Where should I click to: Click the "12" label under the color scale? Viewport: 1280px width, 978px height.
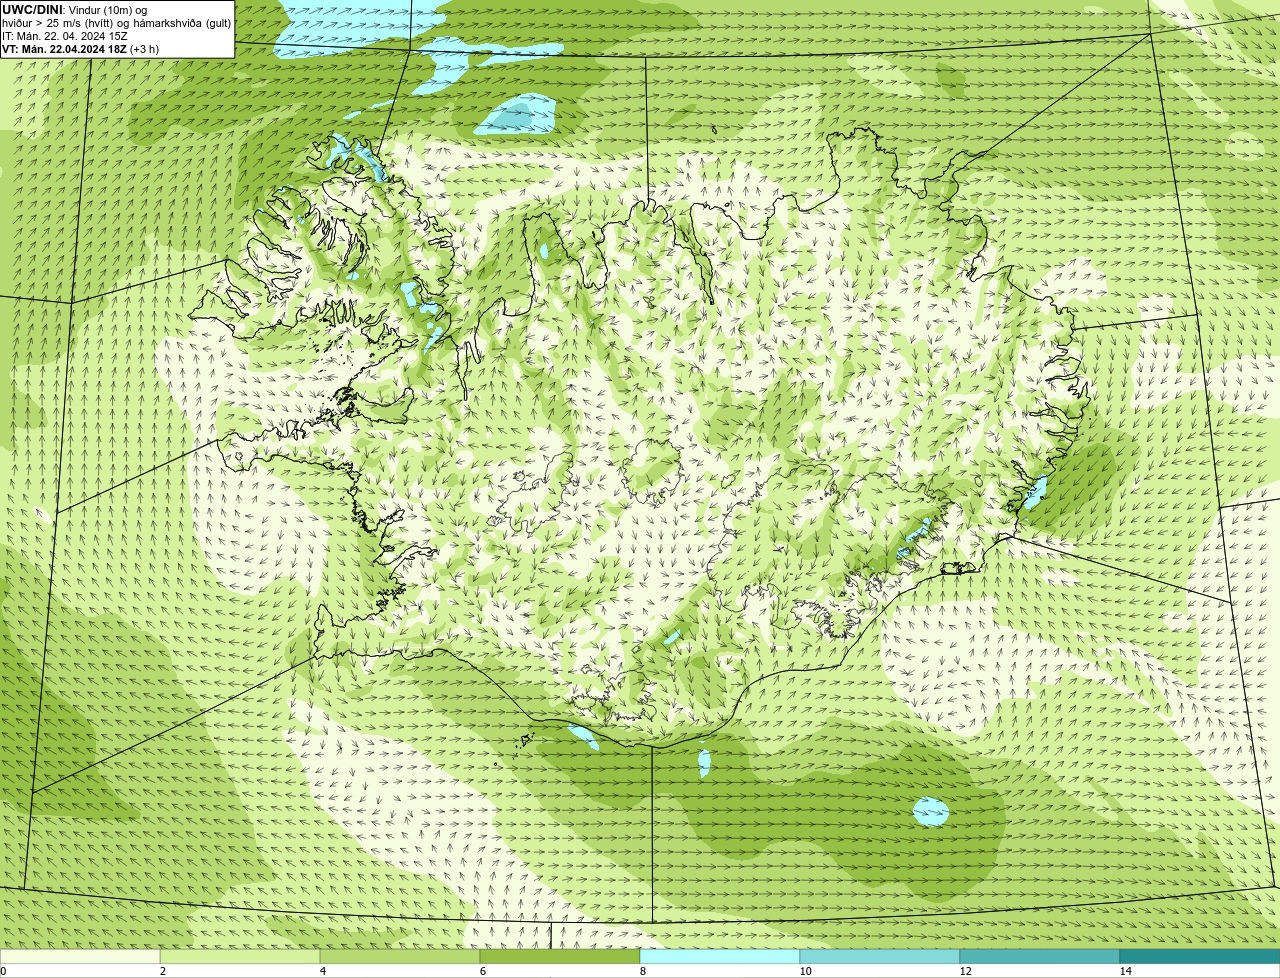click(x=965, y=971)
